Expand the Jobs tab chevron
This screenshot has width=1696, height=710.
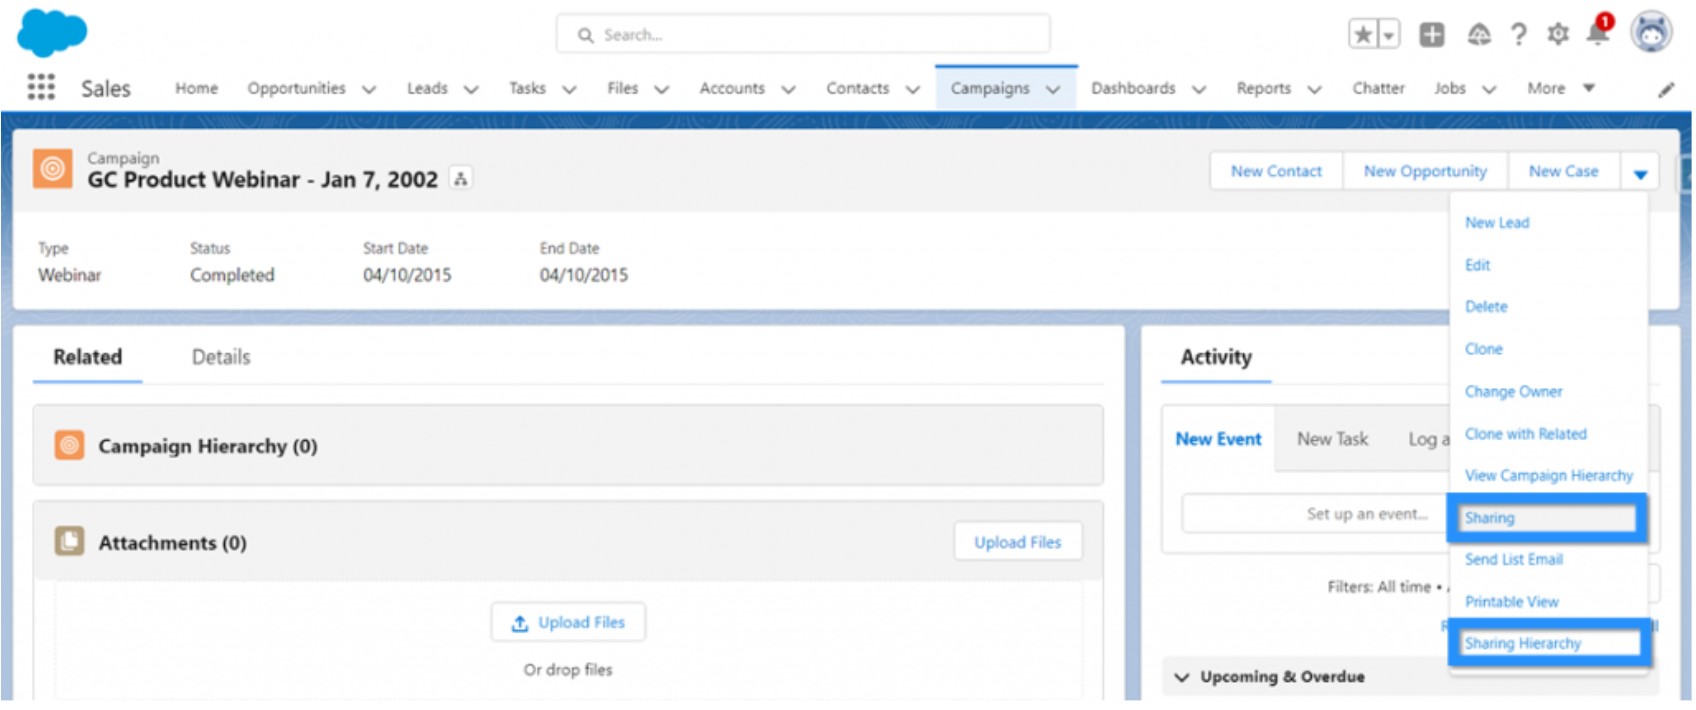1489,89
